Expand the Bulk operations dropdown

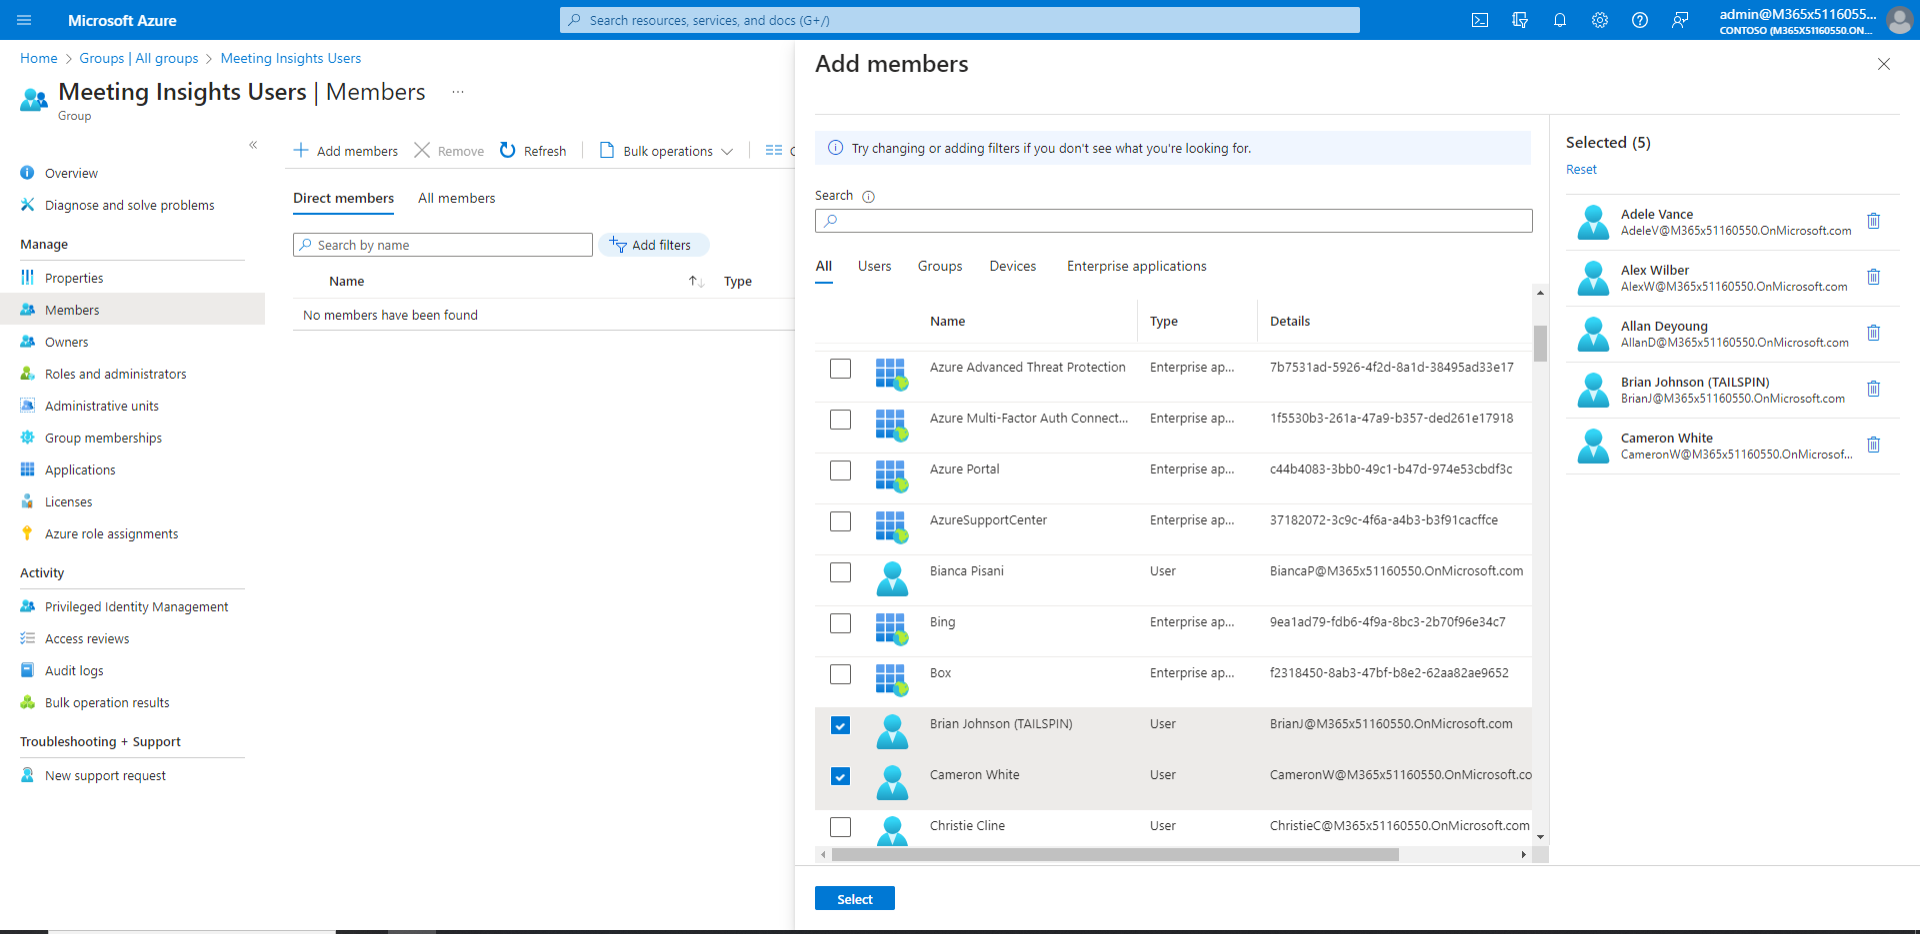coord(667,151)
